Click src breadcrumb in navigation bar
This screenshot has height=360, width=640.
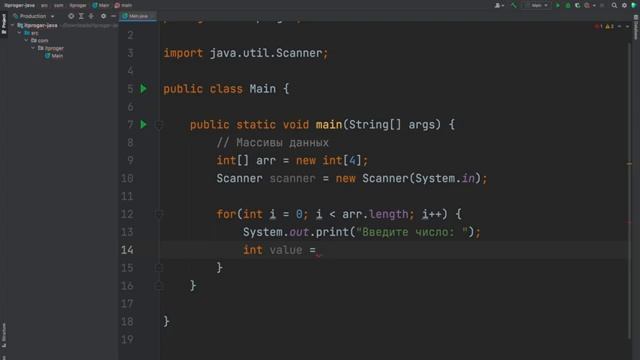[44, 5]
